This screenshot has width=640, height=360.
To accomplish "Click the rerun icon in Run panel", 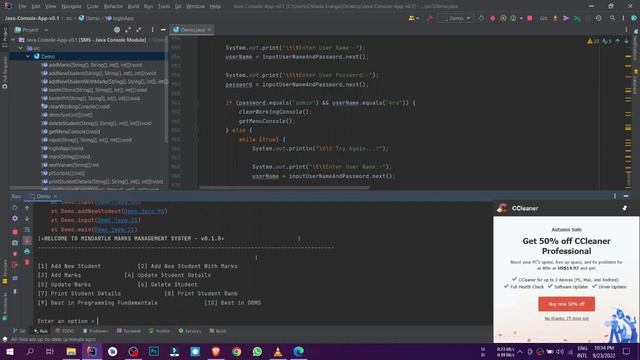I will pos(15,207).
